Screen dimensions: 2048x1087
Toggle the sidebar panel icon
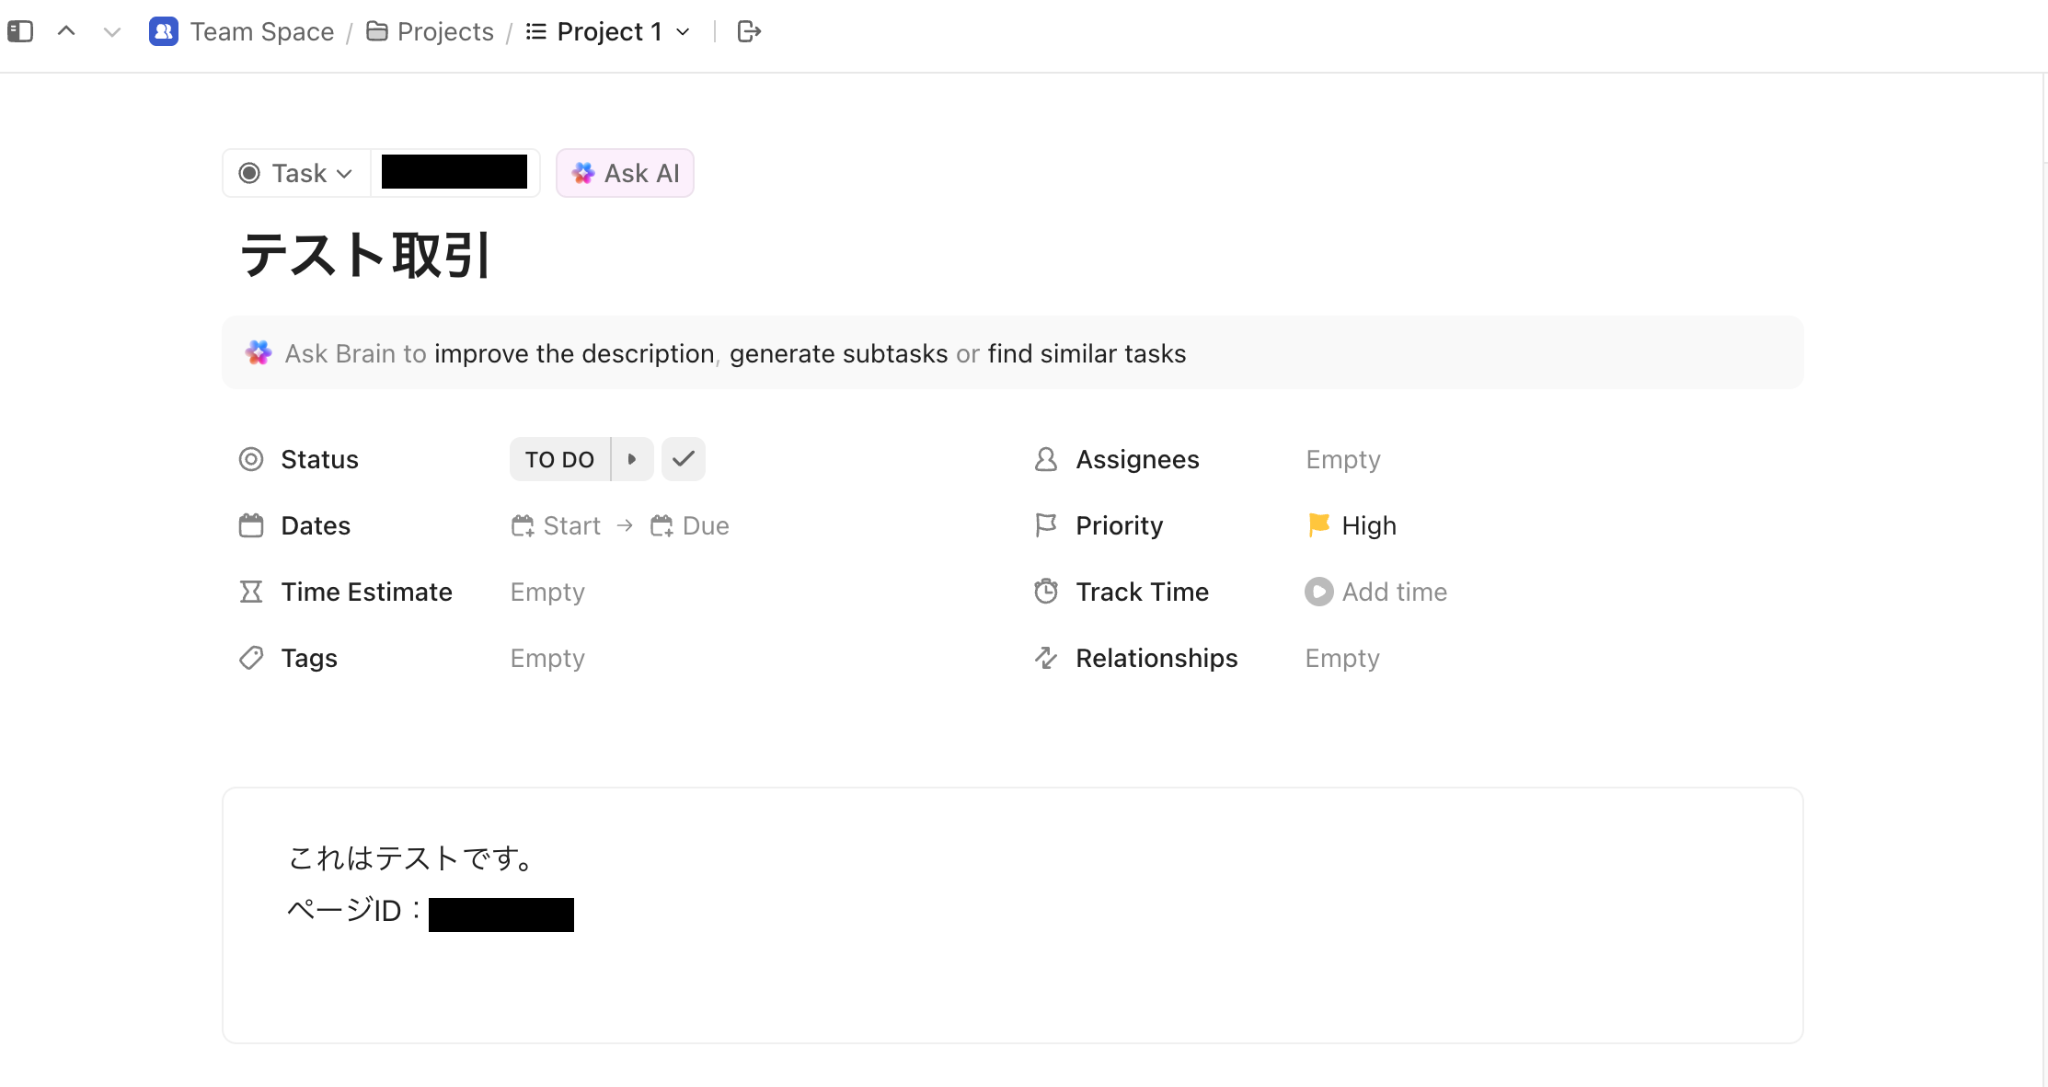(x=20, y=32)
